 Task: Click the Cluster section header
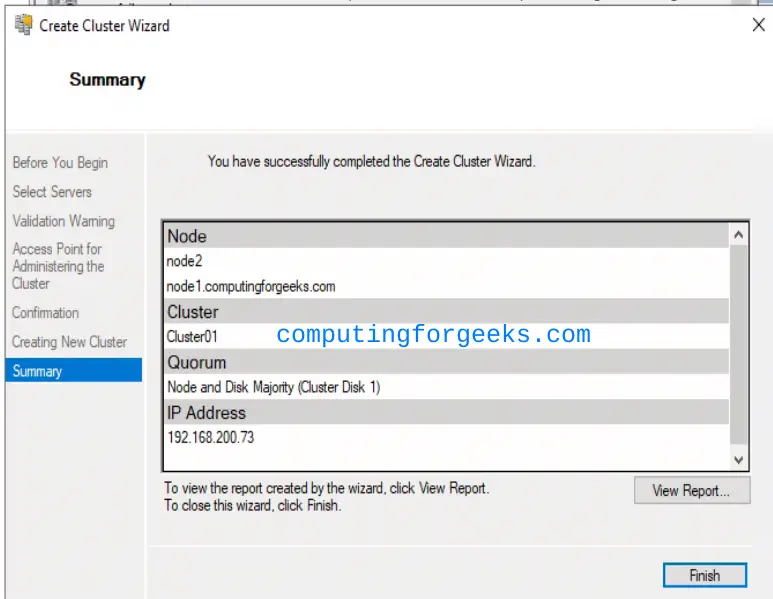pos(446,311)
